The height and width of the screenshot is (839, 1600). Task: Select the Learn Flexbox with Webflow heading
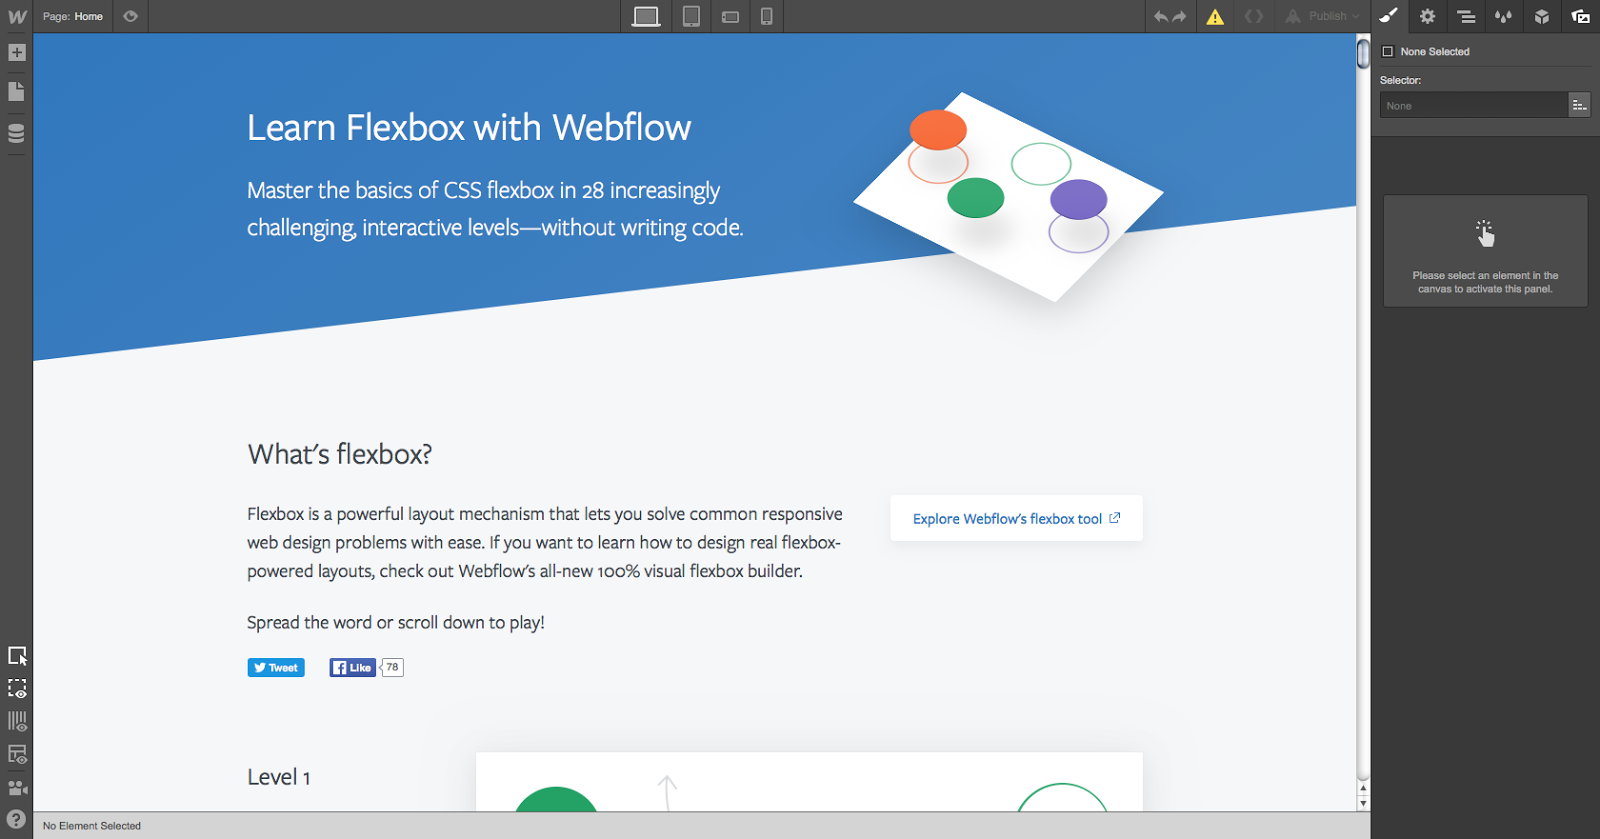pyautogui.click(x=469, y=128)
